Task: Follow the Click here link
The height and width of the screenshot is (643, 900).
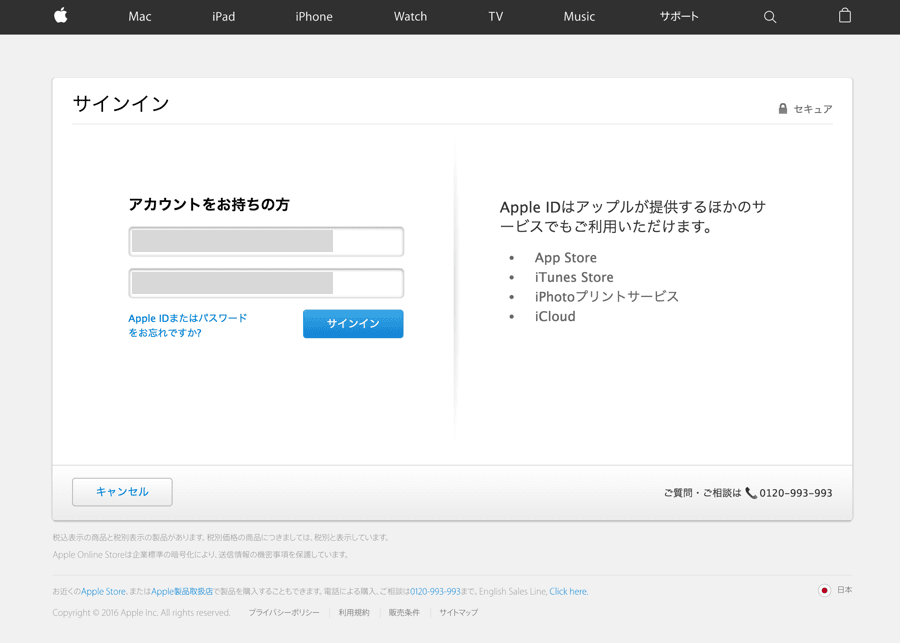Action: [x=568, y=591]
